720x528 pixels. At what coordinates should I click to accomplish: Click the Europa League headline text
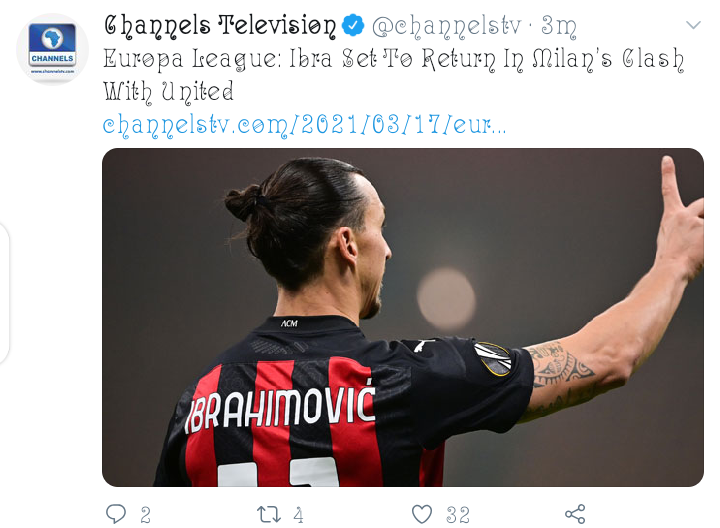394,75
